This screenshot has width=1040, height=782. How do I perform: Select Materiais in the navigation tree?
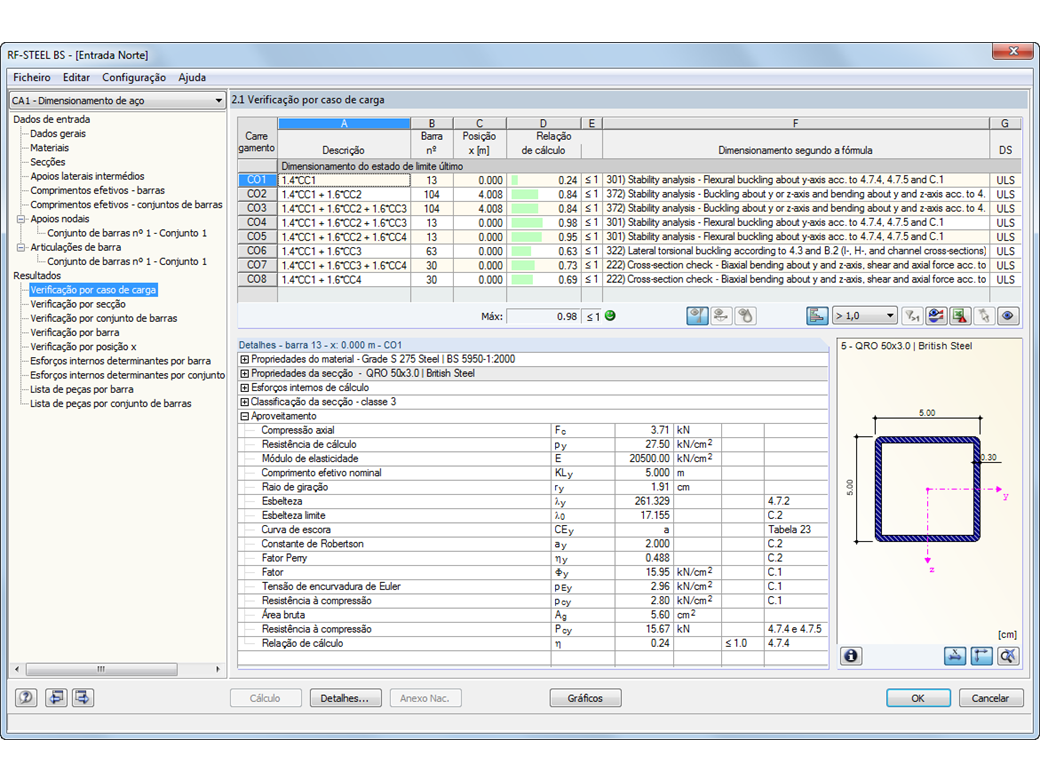[49, 148]
